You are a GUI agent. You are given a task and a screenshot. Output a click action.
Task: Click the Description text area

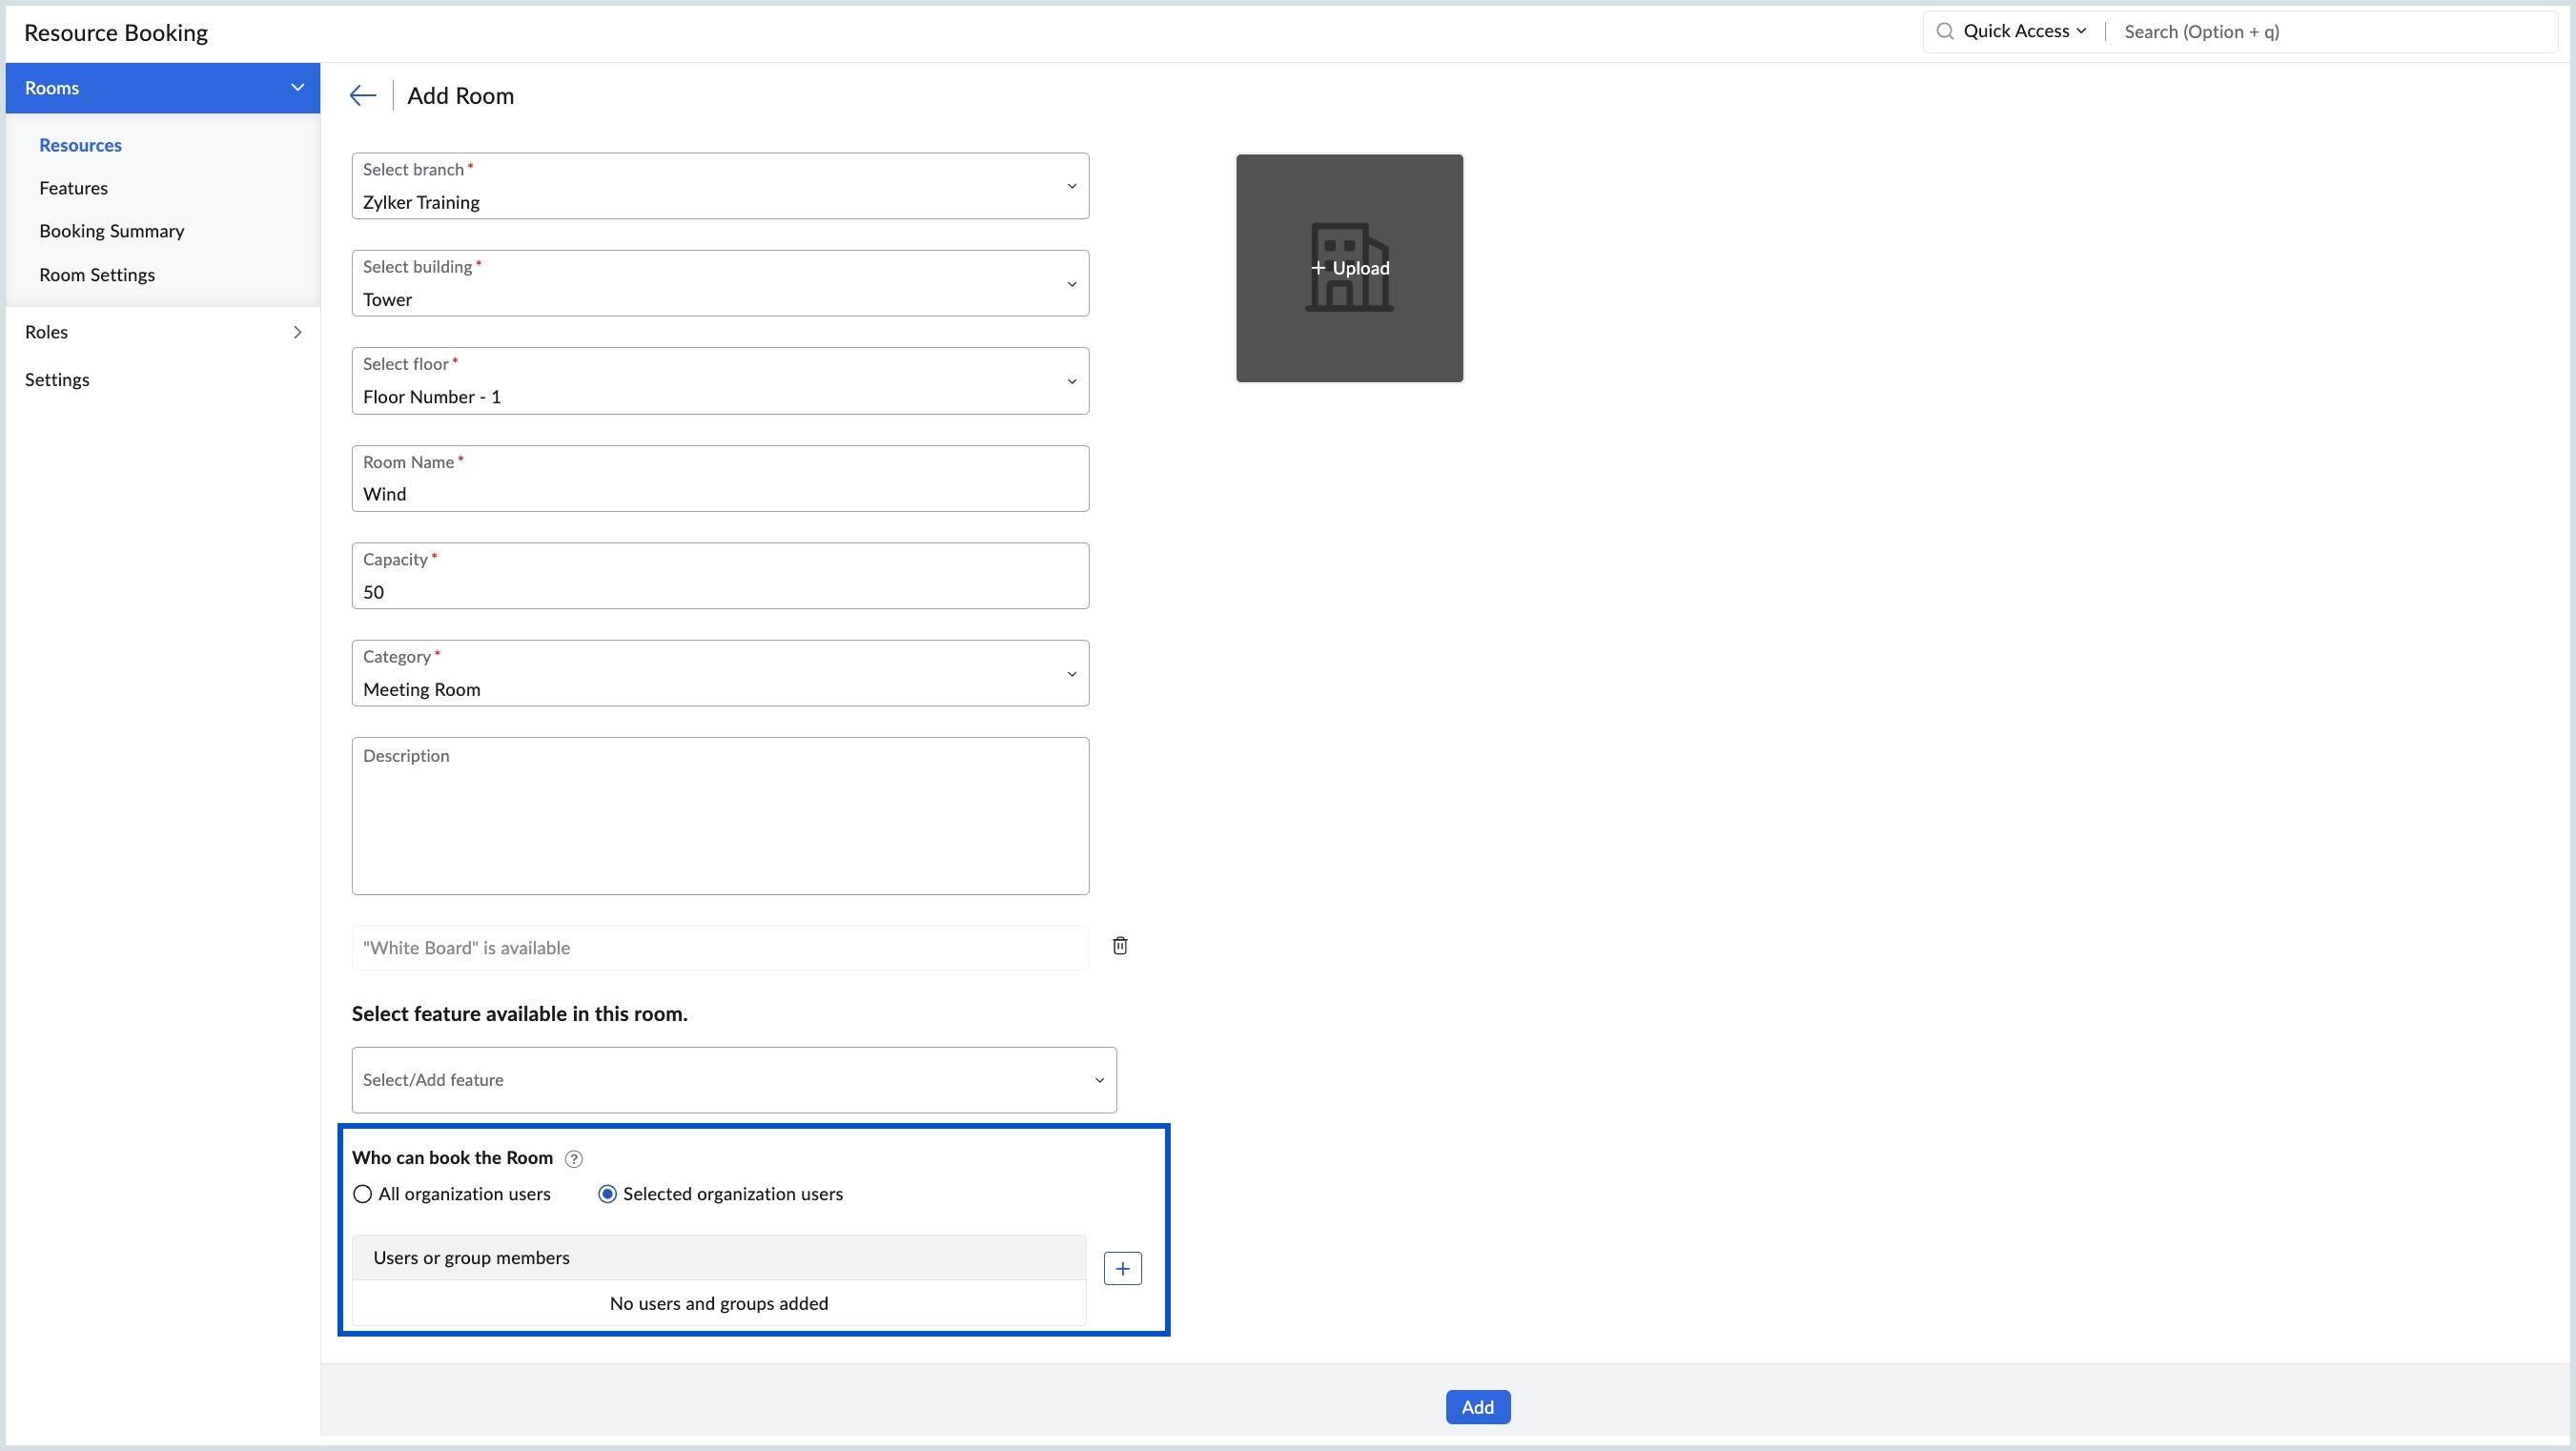(720, 816)
